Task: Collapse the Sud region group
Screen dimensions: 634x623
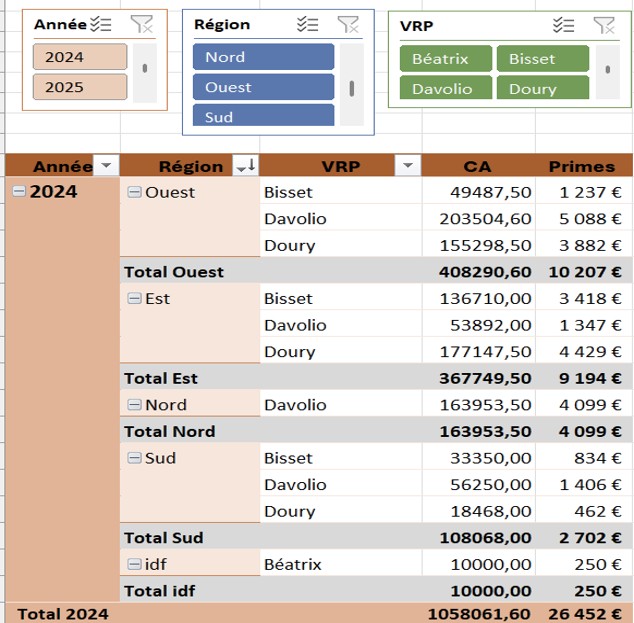Action: point(134,458)
